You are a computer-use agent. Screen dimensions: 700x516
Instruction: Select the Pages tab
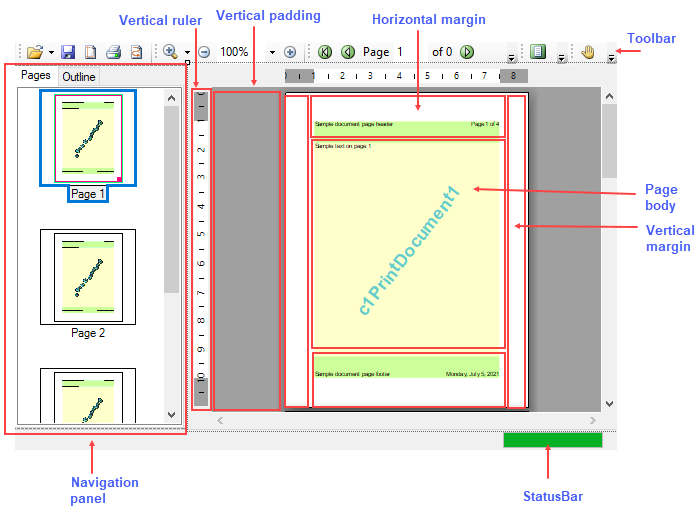[36, 76]
